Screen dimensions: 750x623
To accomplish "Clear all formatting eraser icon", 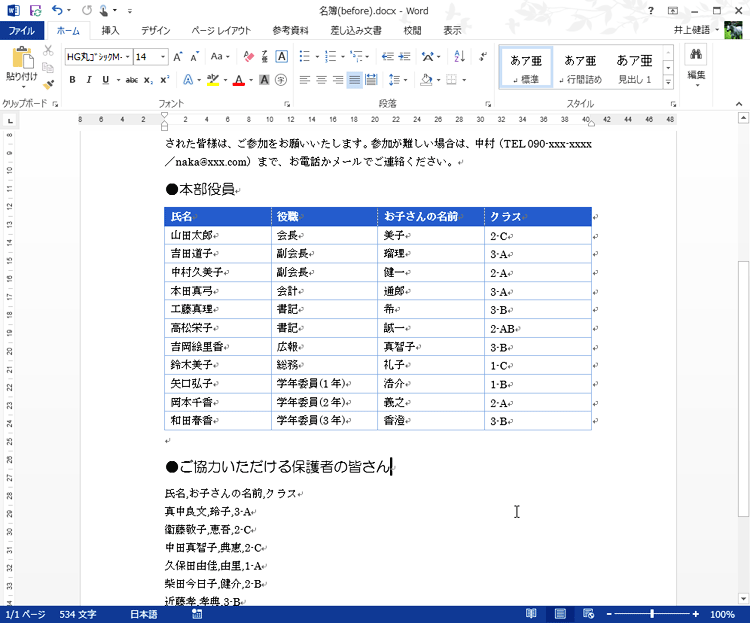I will (248, 57).
